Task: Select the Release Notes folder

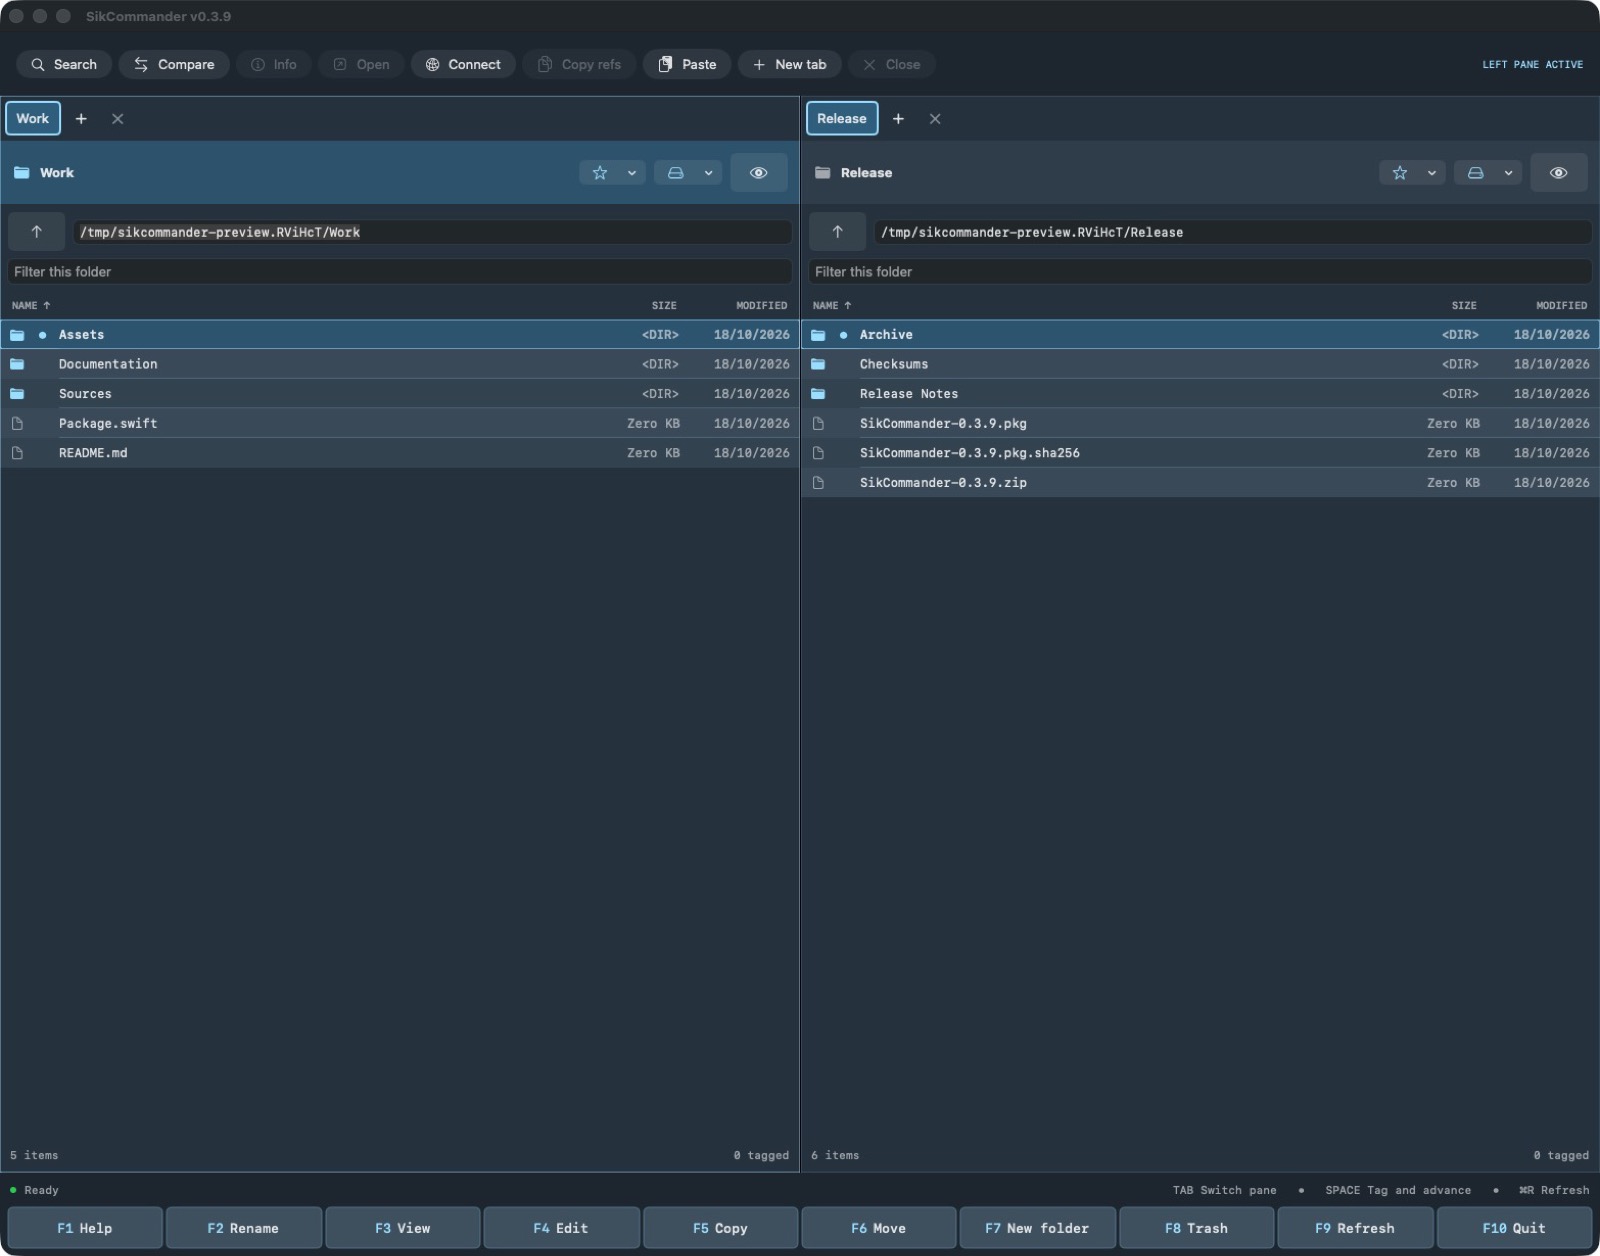Action: pos(1200,394)
